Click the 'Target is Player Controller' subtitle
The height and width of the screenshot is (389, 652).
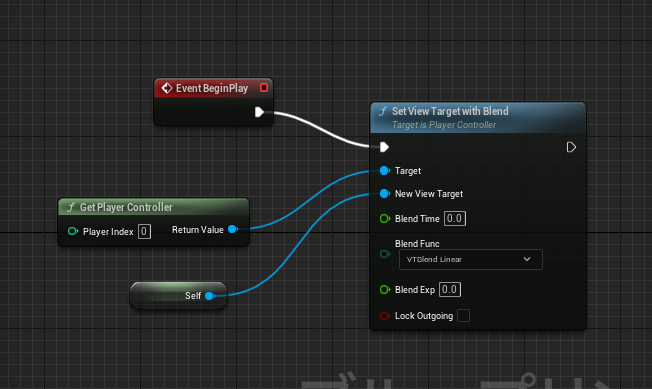[444, 125]
